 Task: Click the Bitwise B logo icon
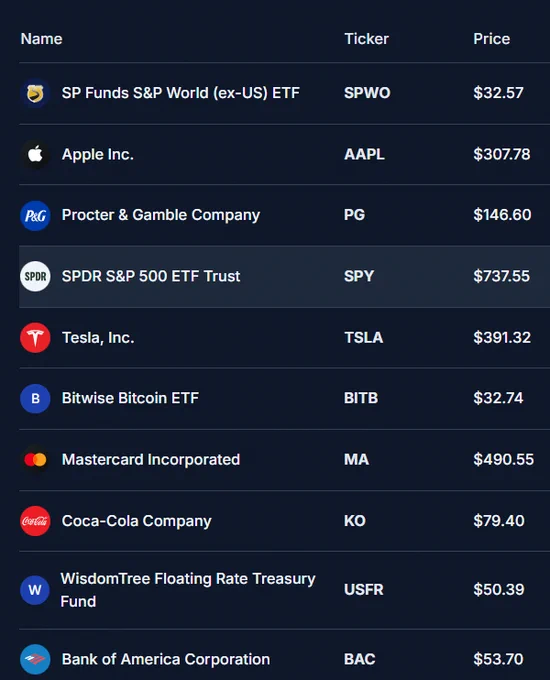(x=35, y=399)
